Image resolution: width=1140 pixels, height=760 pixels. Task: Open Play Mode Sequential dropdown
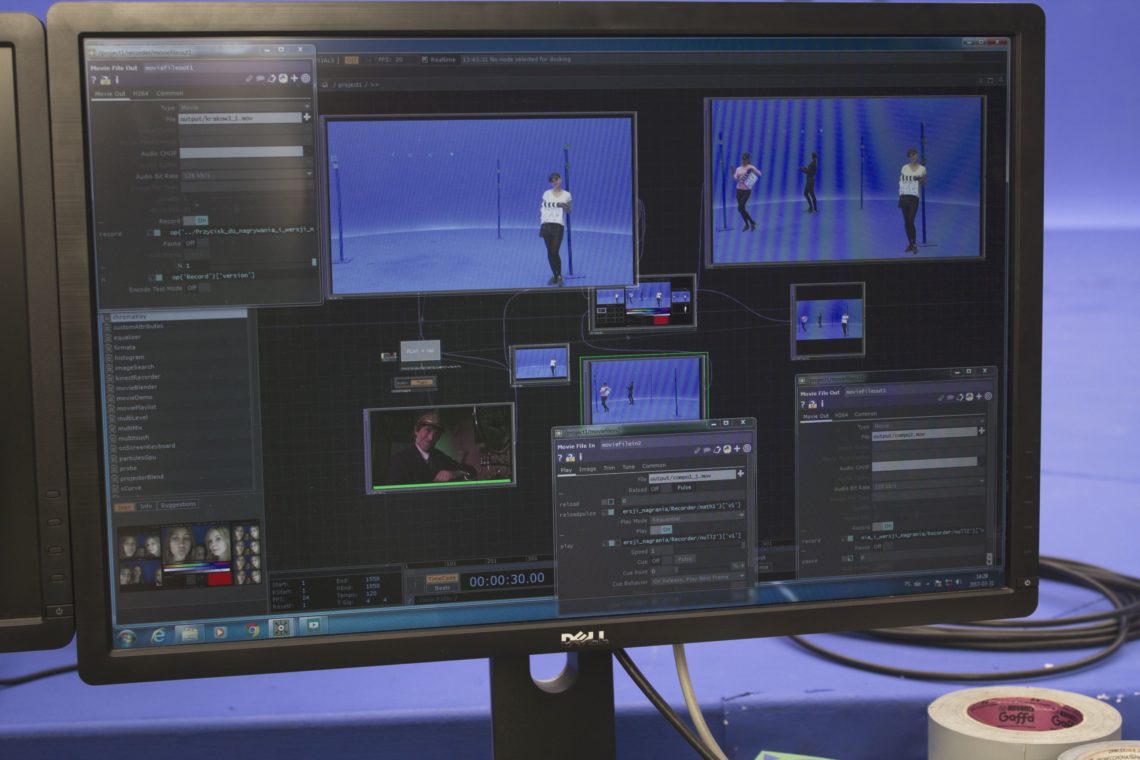(697, 520)
